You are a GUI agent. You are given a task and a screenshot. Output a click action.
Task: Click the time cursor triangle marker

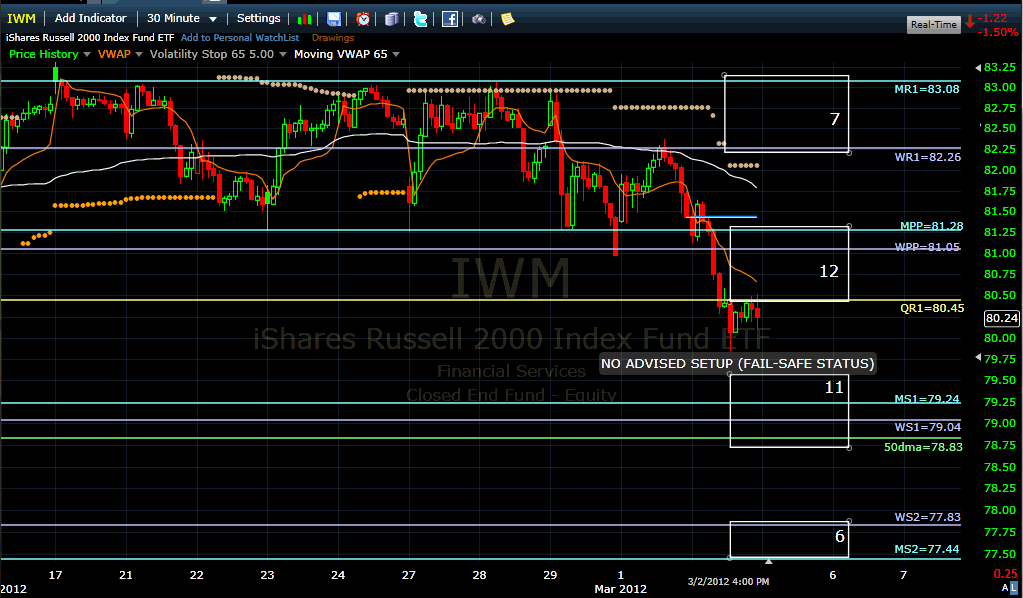[x=769, y=561]
